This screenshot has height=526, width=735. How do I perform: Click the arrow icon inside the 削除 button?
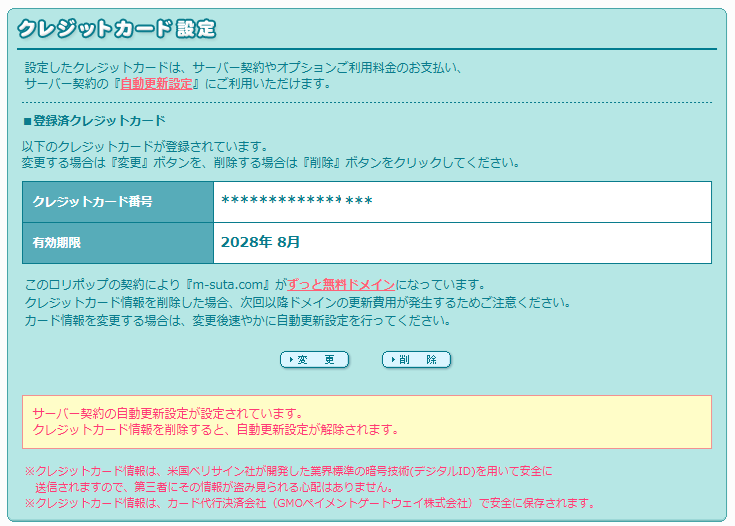pyautogui.click(x=391, y=360)
